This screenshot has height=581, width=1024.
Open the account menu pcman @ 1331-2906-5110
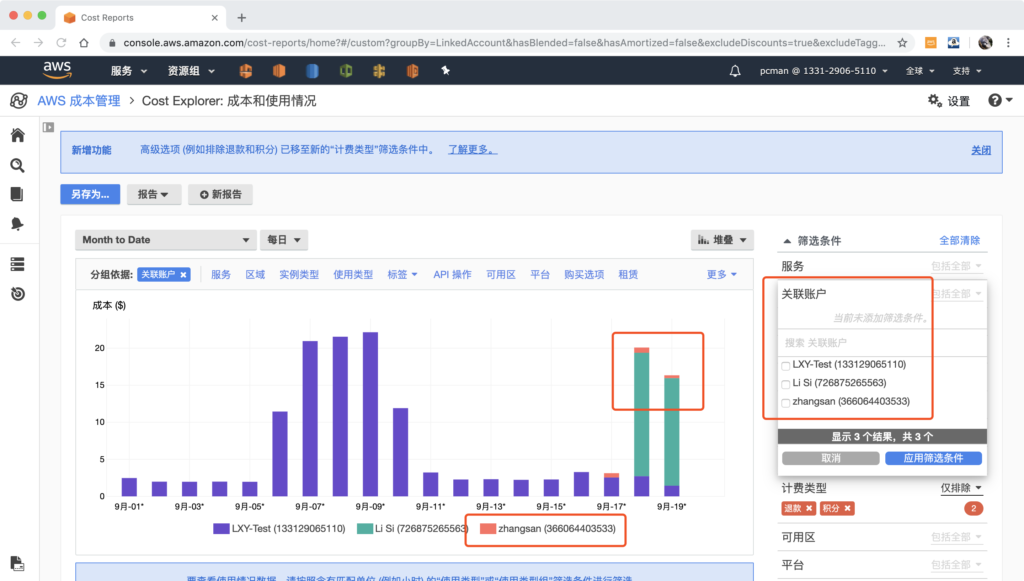pyautogui.click(x=824, y=71)
